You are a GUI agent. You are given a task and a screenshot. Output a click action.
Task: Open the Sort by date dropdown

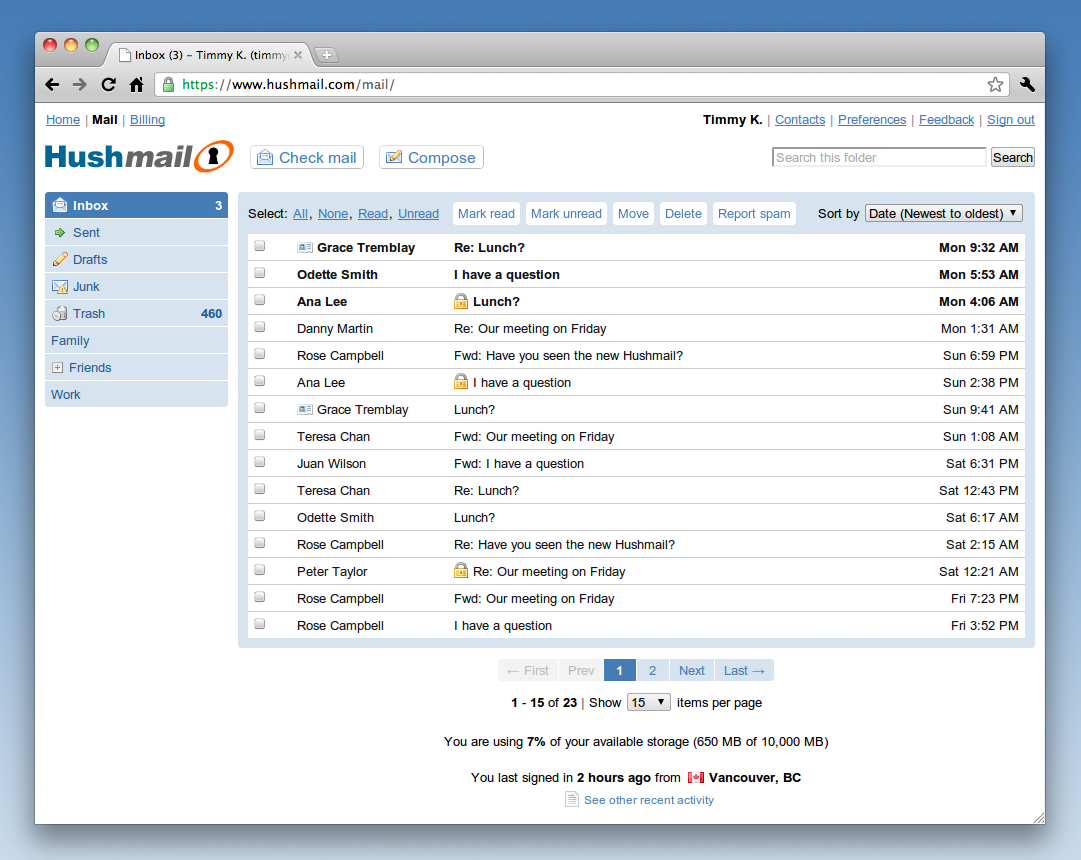[942, 213]
